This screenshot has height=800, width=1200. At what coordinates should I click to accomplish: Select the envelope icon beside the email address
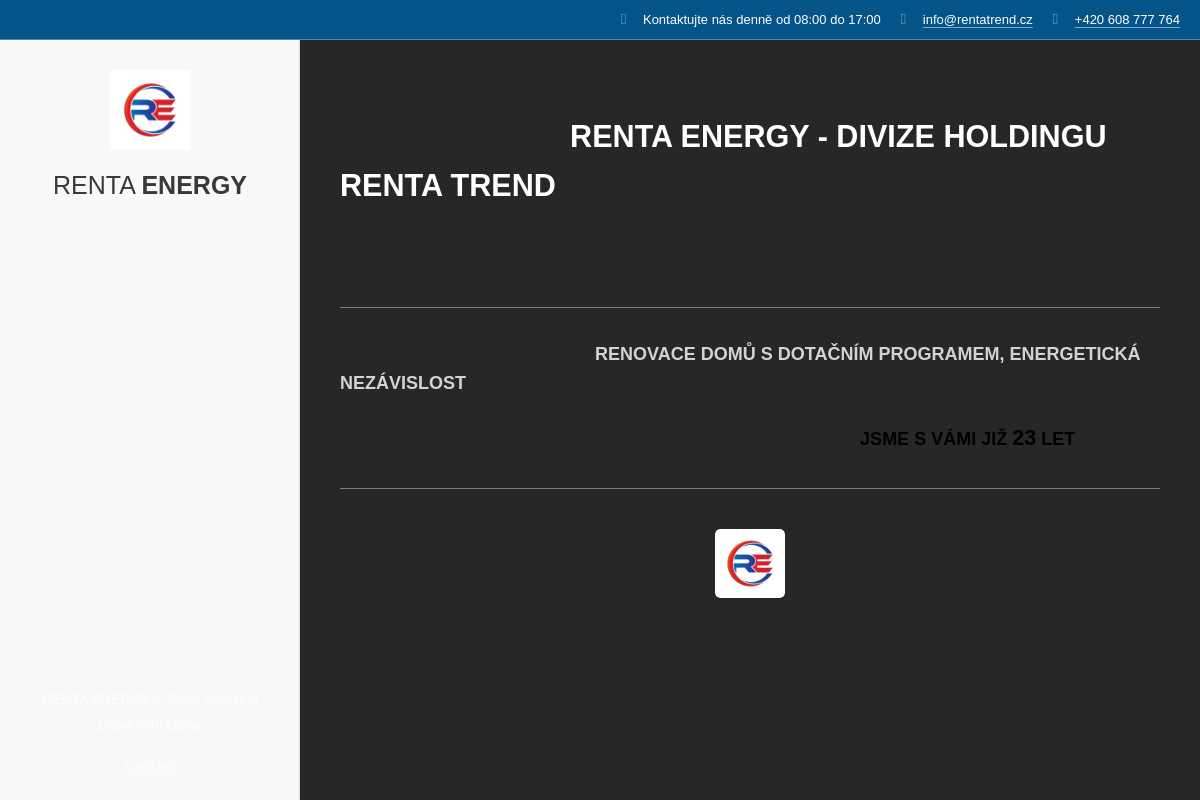[x=903, y=19]
